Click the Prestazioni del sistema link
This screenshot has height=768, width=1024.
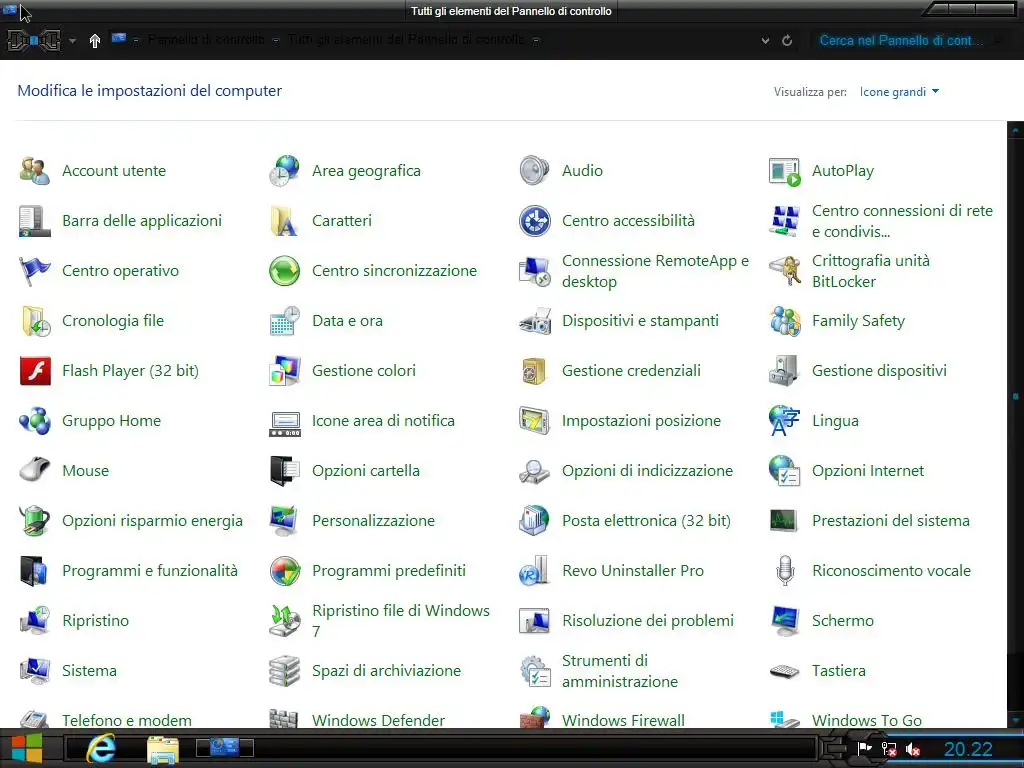coord(891,520)
